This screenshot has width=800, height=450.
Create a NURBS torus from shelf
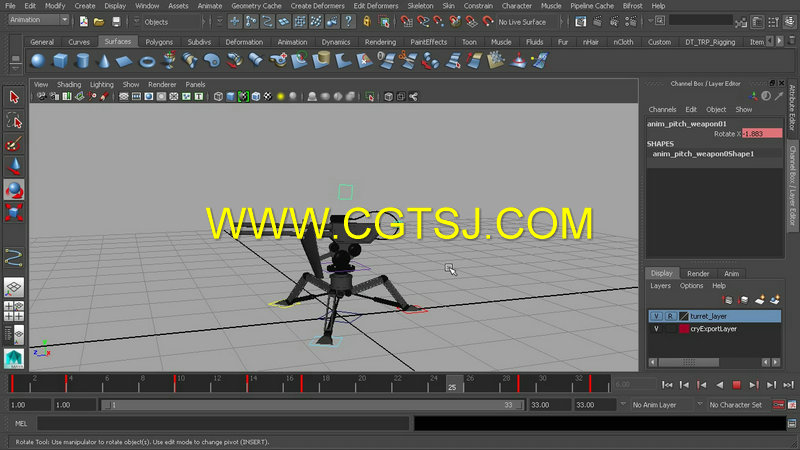click(x=147, y=62)
